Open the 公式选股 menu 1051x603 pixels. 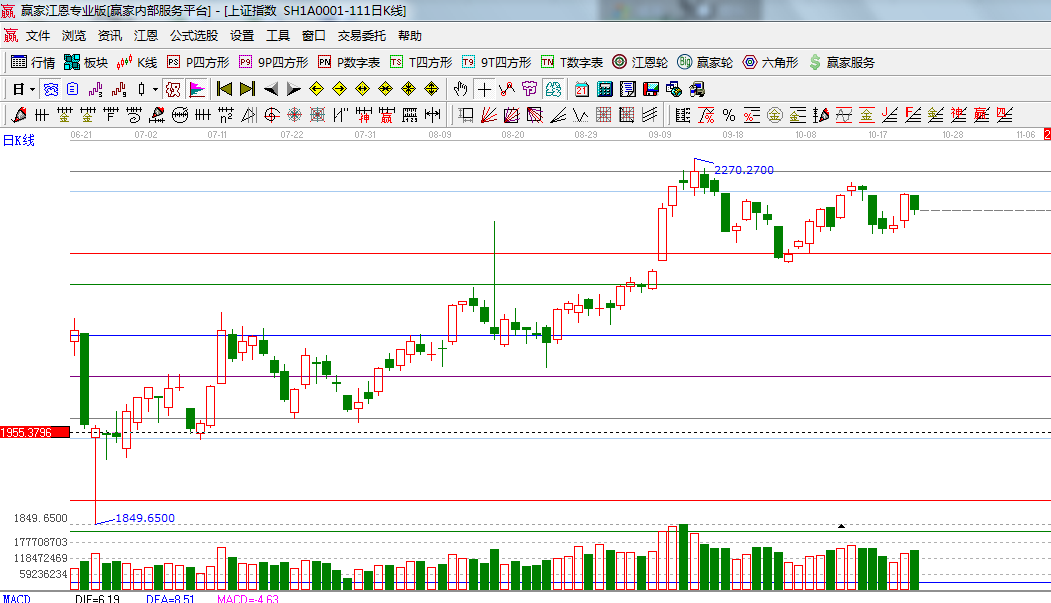193,35
